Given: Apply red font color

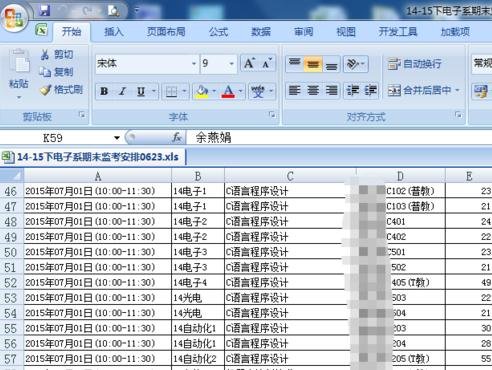Looking at the screenshot, I should click(x=228, y=91).
